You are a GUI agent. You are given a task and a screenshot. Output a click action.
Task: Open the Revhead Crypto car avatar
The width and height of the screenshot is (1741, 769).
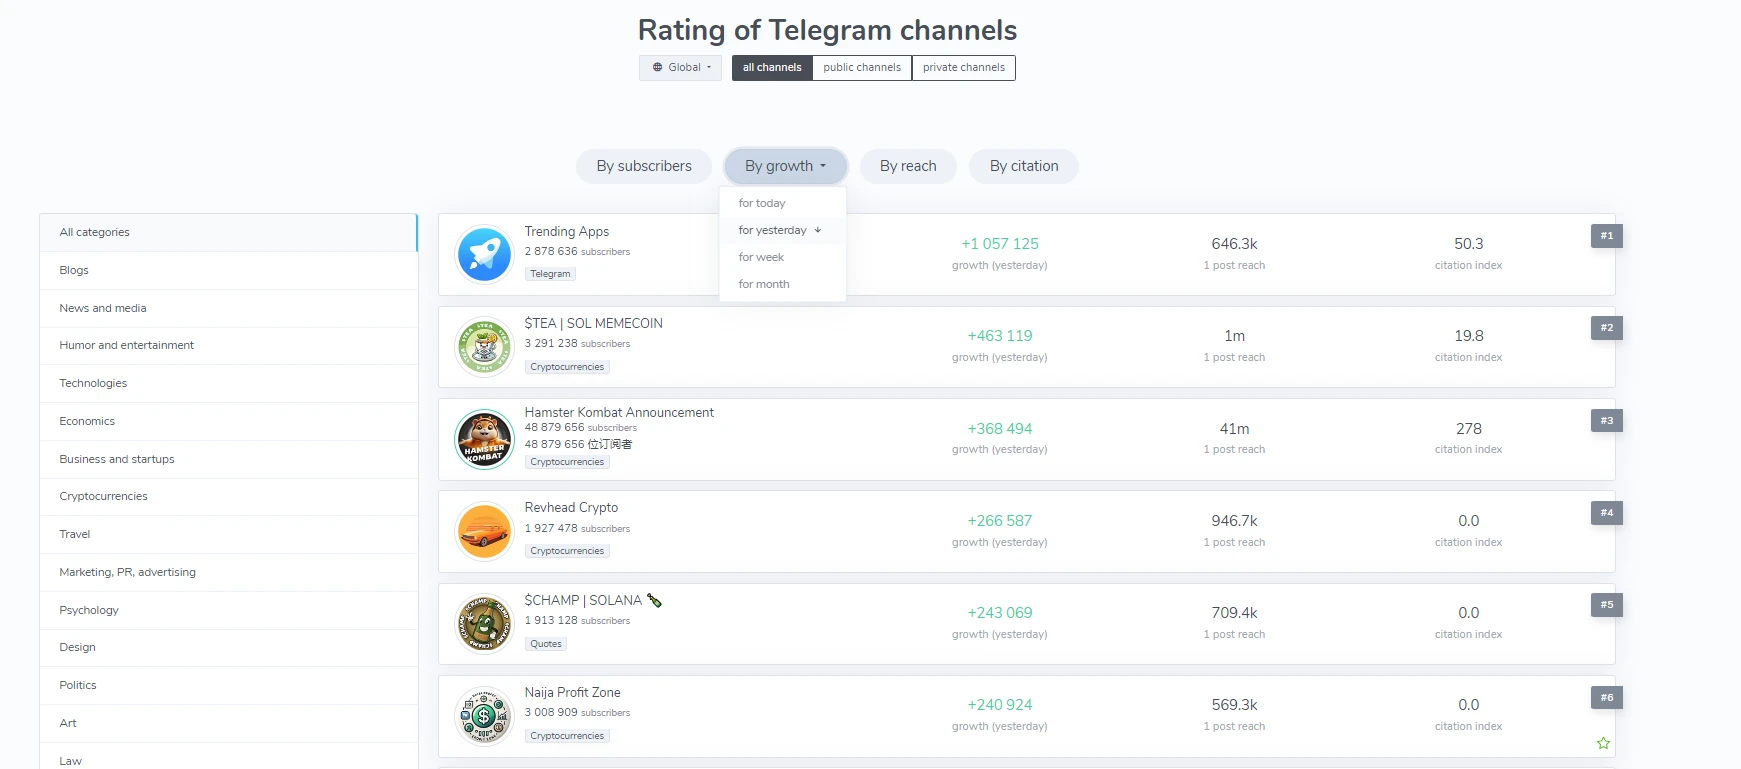484,531
